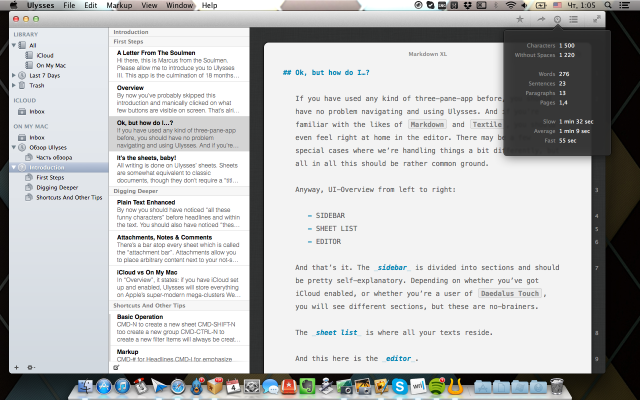This screenshot has height=400, width=640.
Task: Collapse the Обзор Ulysses group
Action: pyautogui.click(x=14, y=148)
